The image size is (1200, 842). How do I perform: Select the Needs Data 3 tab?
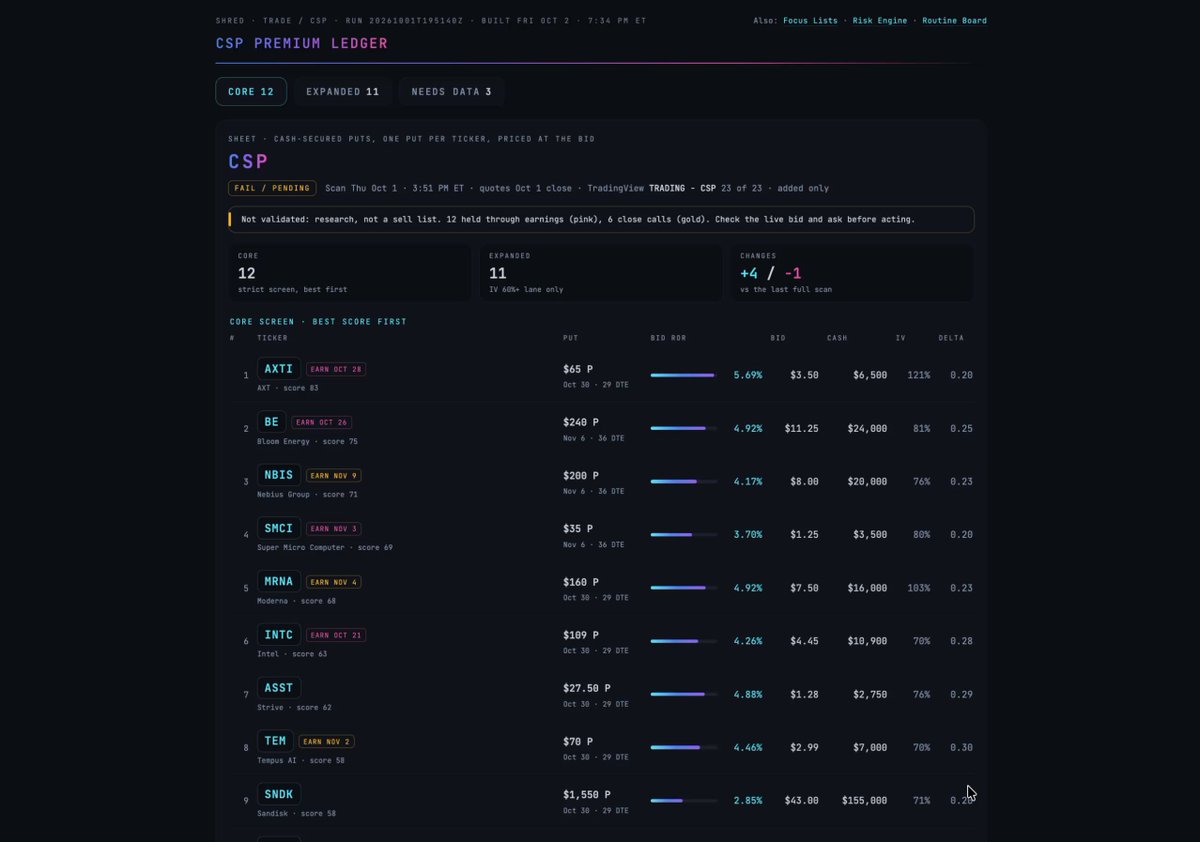pos(451,92)
